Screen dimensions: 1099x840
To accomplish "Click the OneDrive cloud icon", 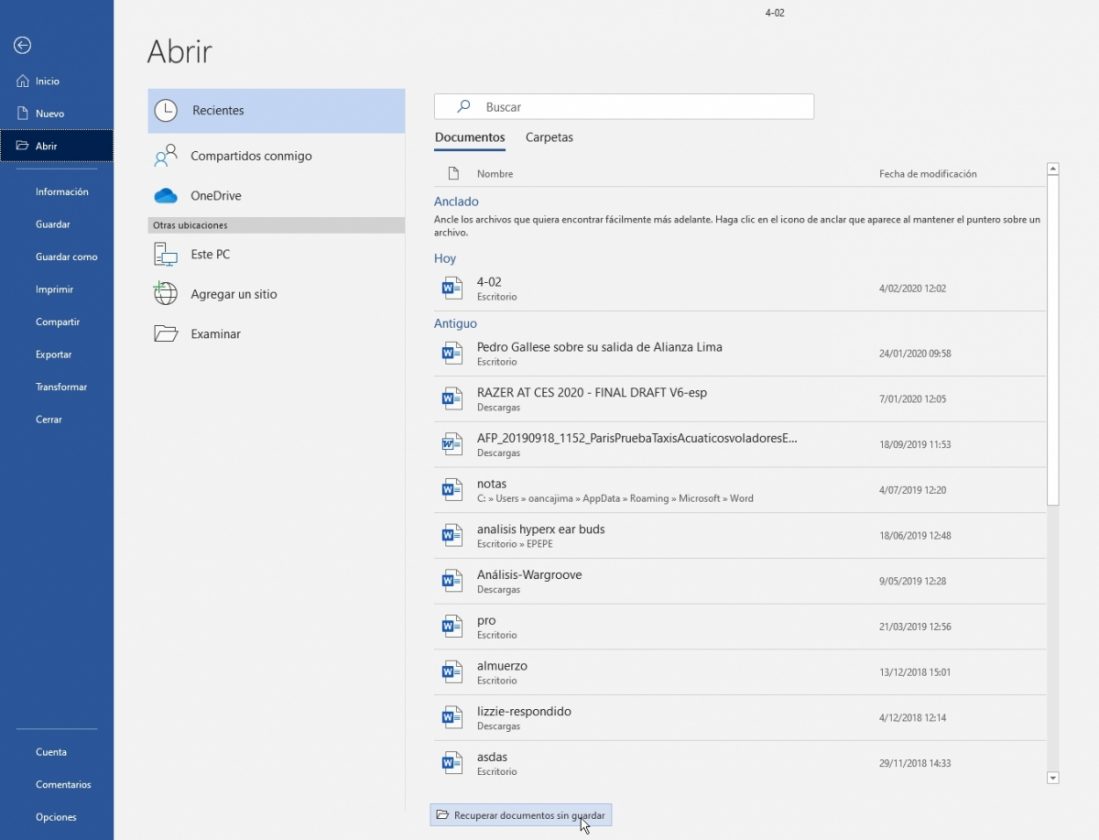I will (x=166, y=196).
